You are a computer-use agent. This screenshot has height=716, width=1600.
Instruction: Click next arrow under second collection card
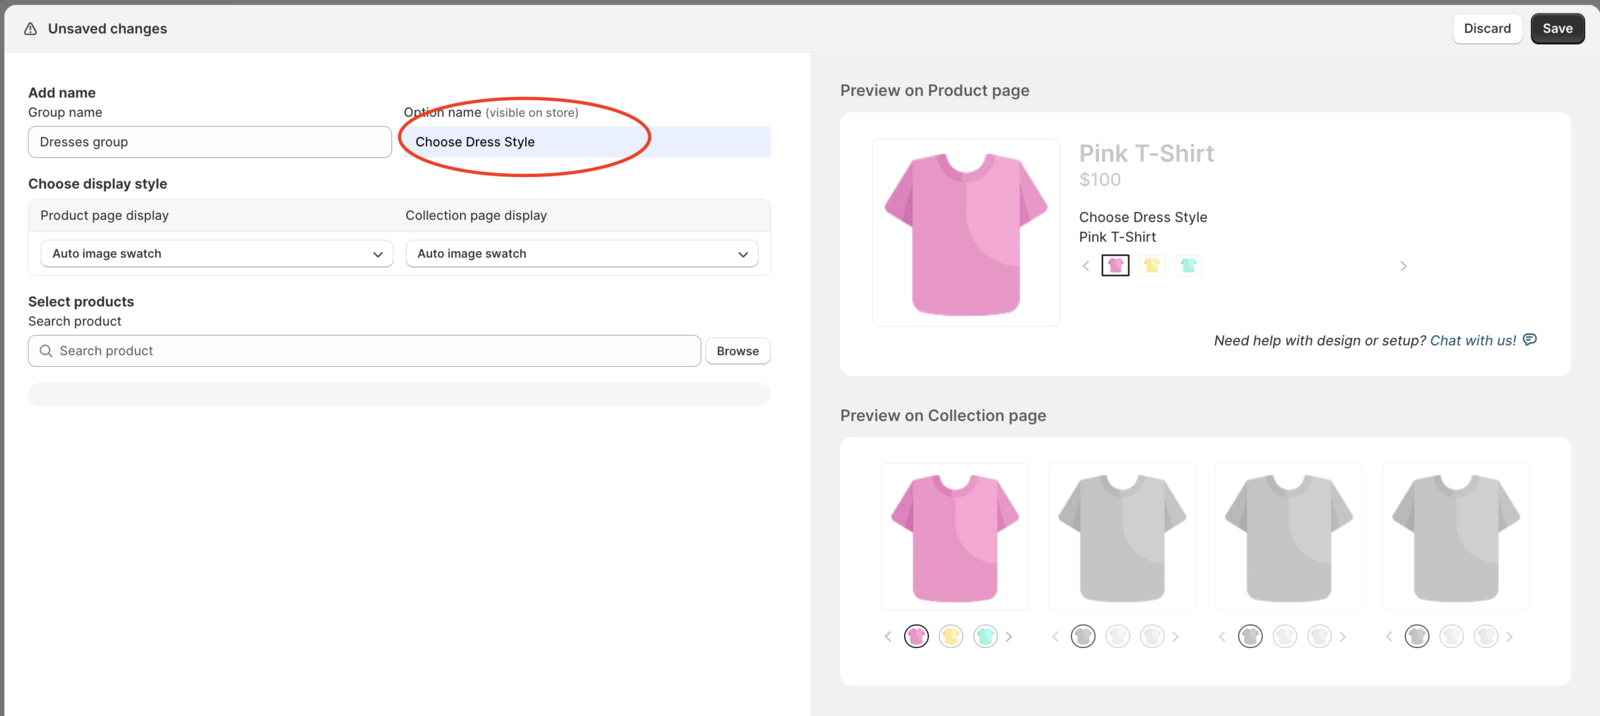[1176, 636]
